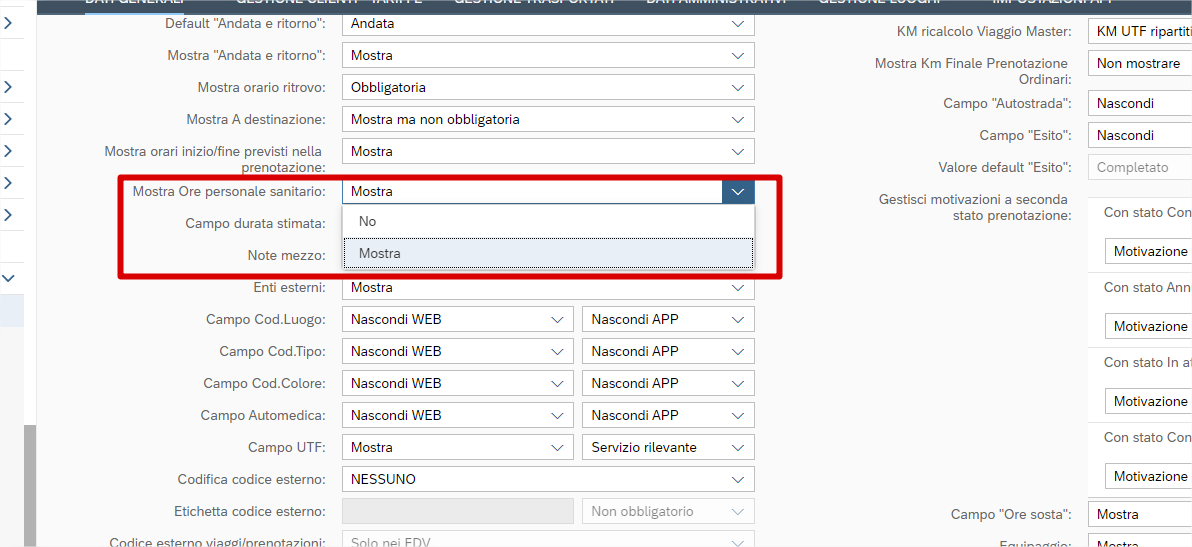Open Campo "Ore sosta" dropdown

1139,514
